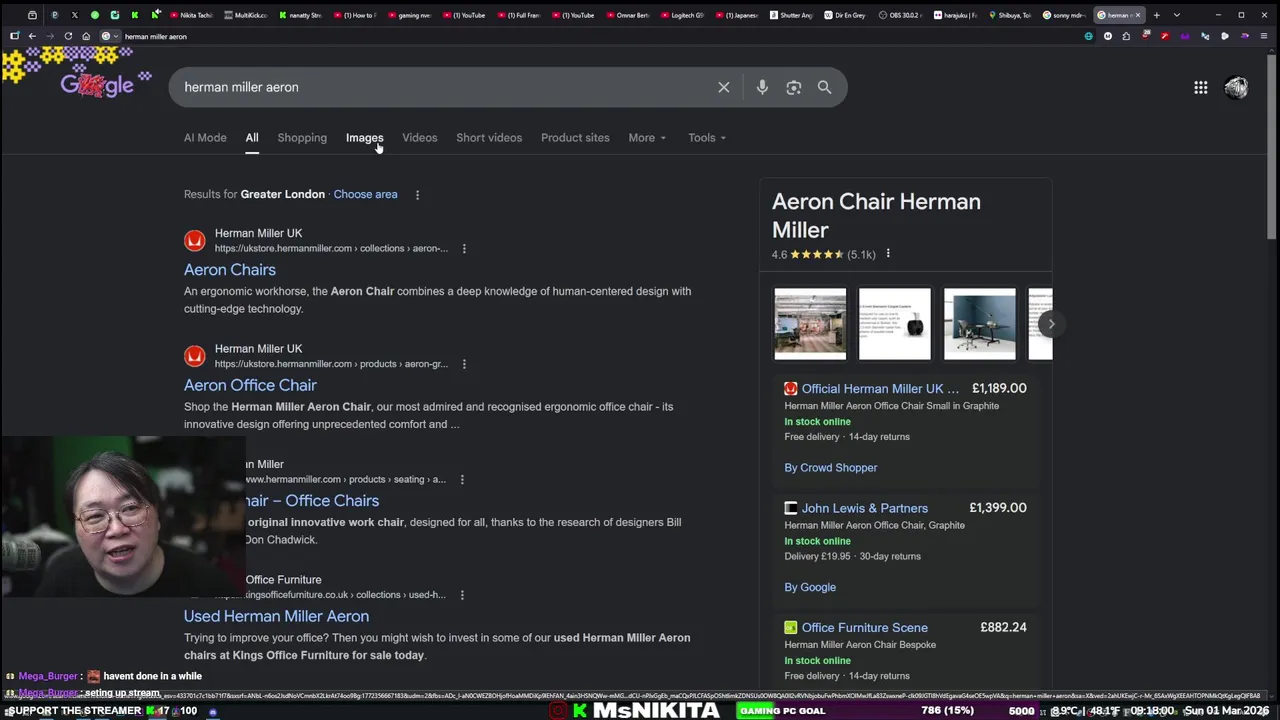The width and height of the screenshot is (1280, 720).
Task: Select the Product sites filter
Action: 575,138
